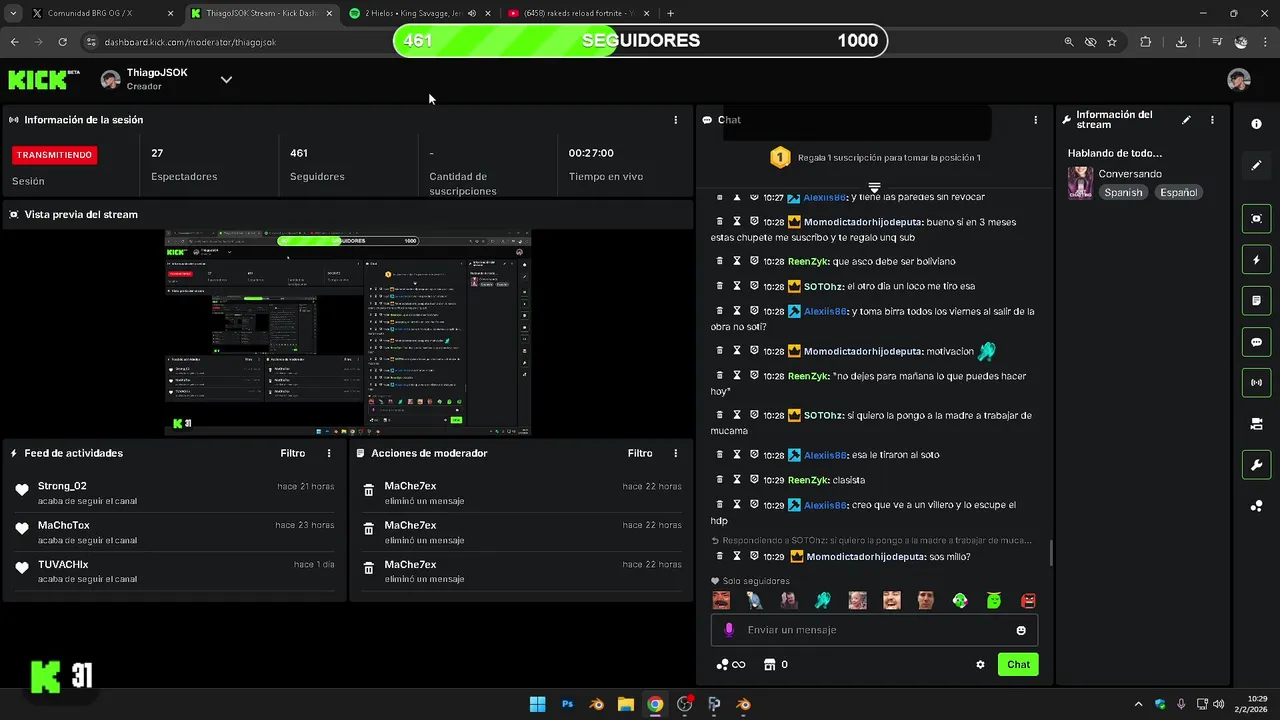Click username Momodictadorhijodeputa on motivacion message
Image resolution: width=1280 pixels, height=720 pixels.
click(x=863, y=352)
